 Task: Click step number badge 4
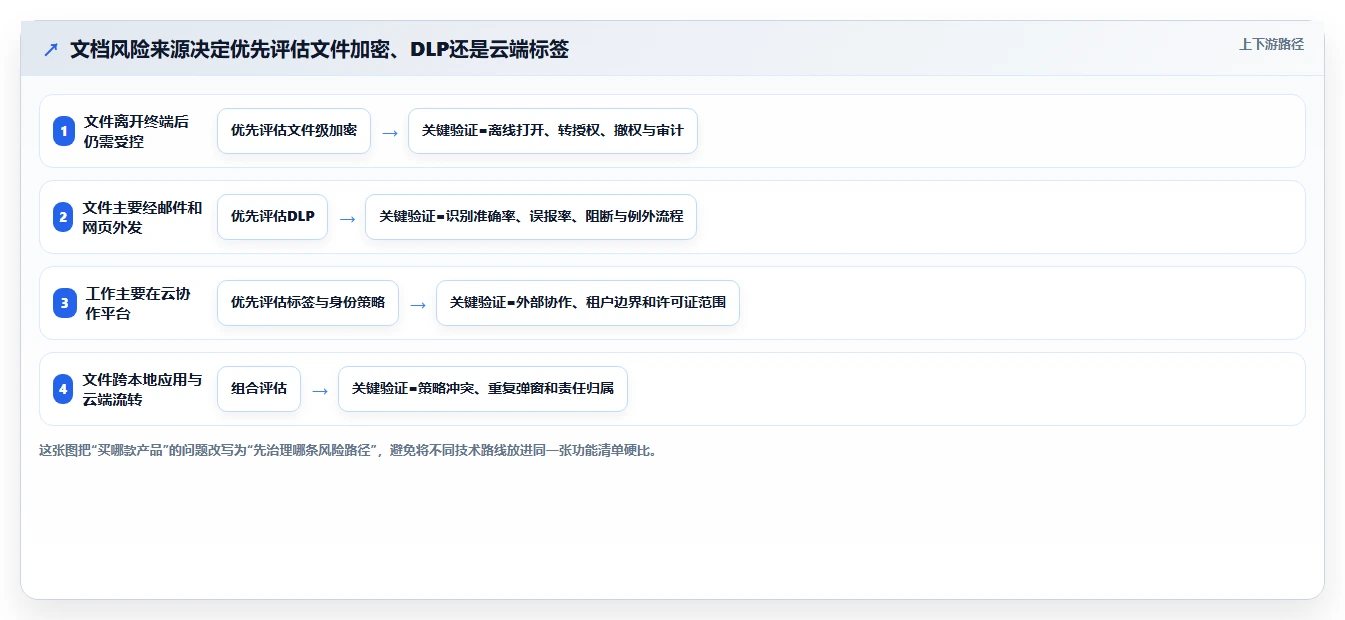click(64, 389)
